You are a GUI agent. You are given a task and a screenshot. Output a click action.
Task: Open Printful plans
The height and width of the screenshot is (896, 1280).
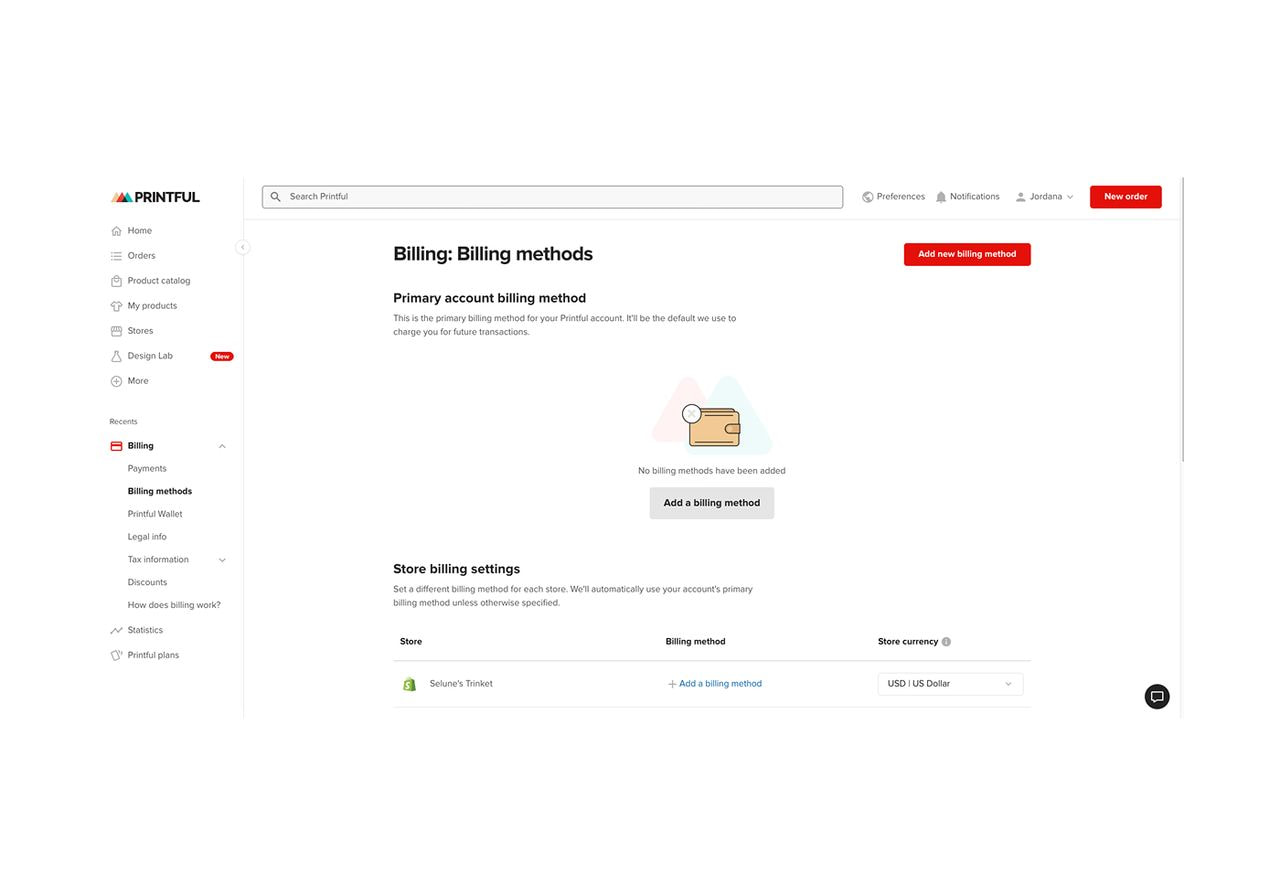click(x=153, y=655)
